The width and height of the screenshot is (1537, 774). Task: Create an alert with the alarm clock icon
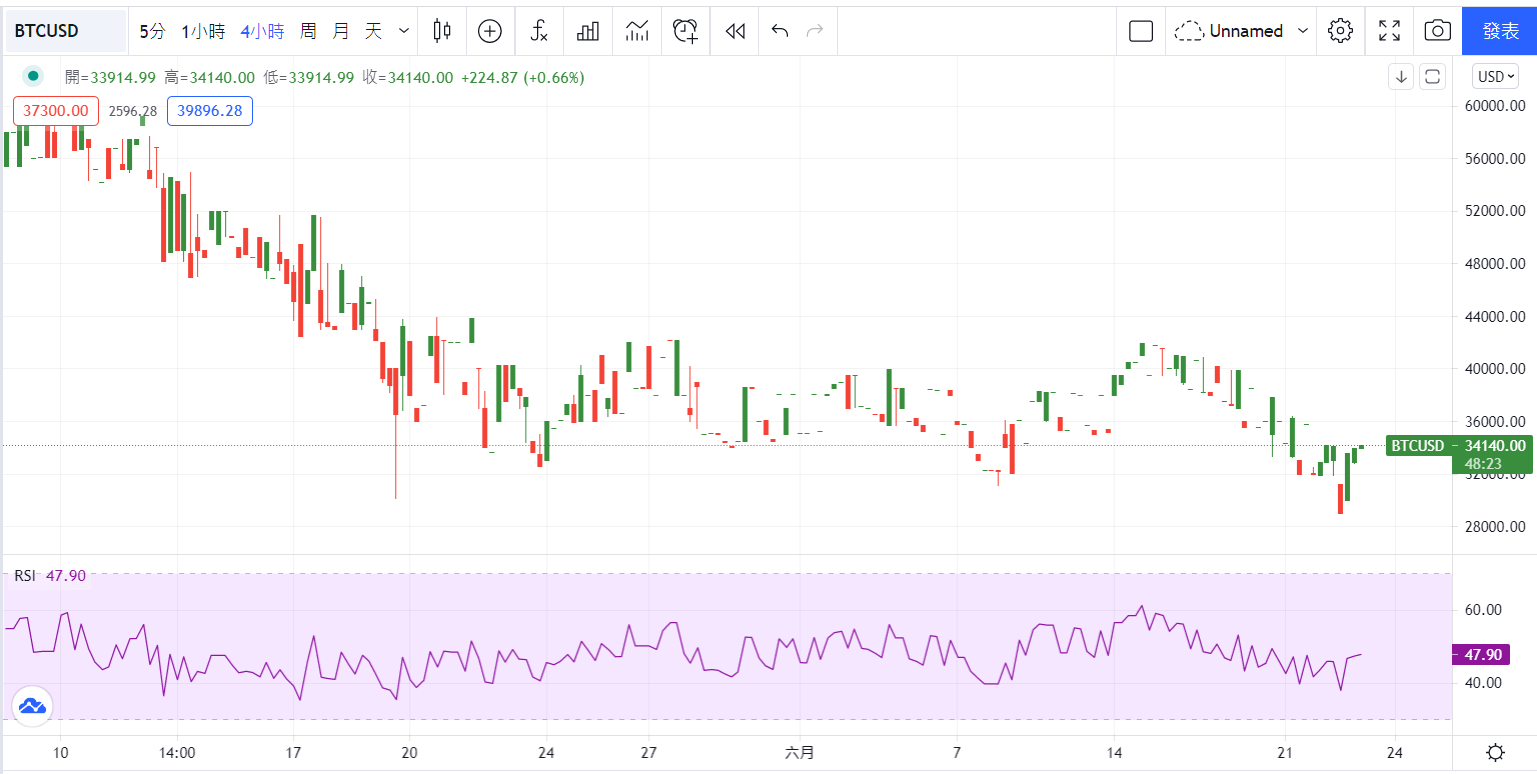(x=685, y=31)
